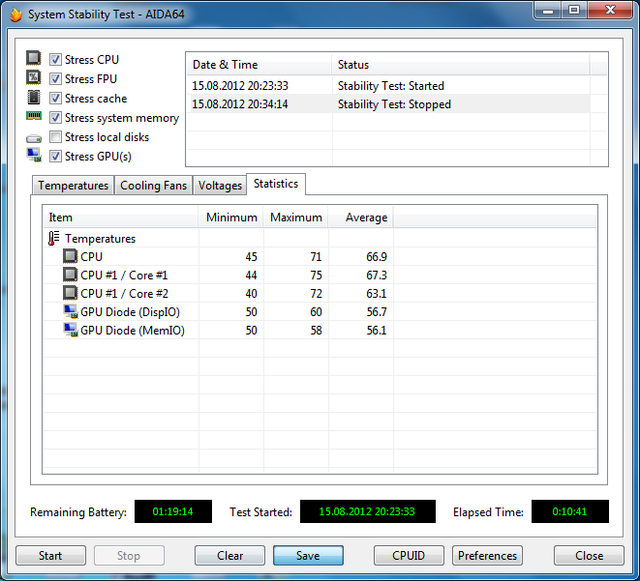640x581 pixels.
Task: Click the memory stick icon beside Stress system memory
Action: pyautogui.click(x=34, y=117)
